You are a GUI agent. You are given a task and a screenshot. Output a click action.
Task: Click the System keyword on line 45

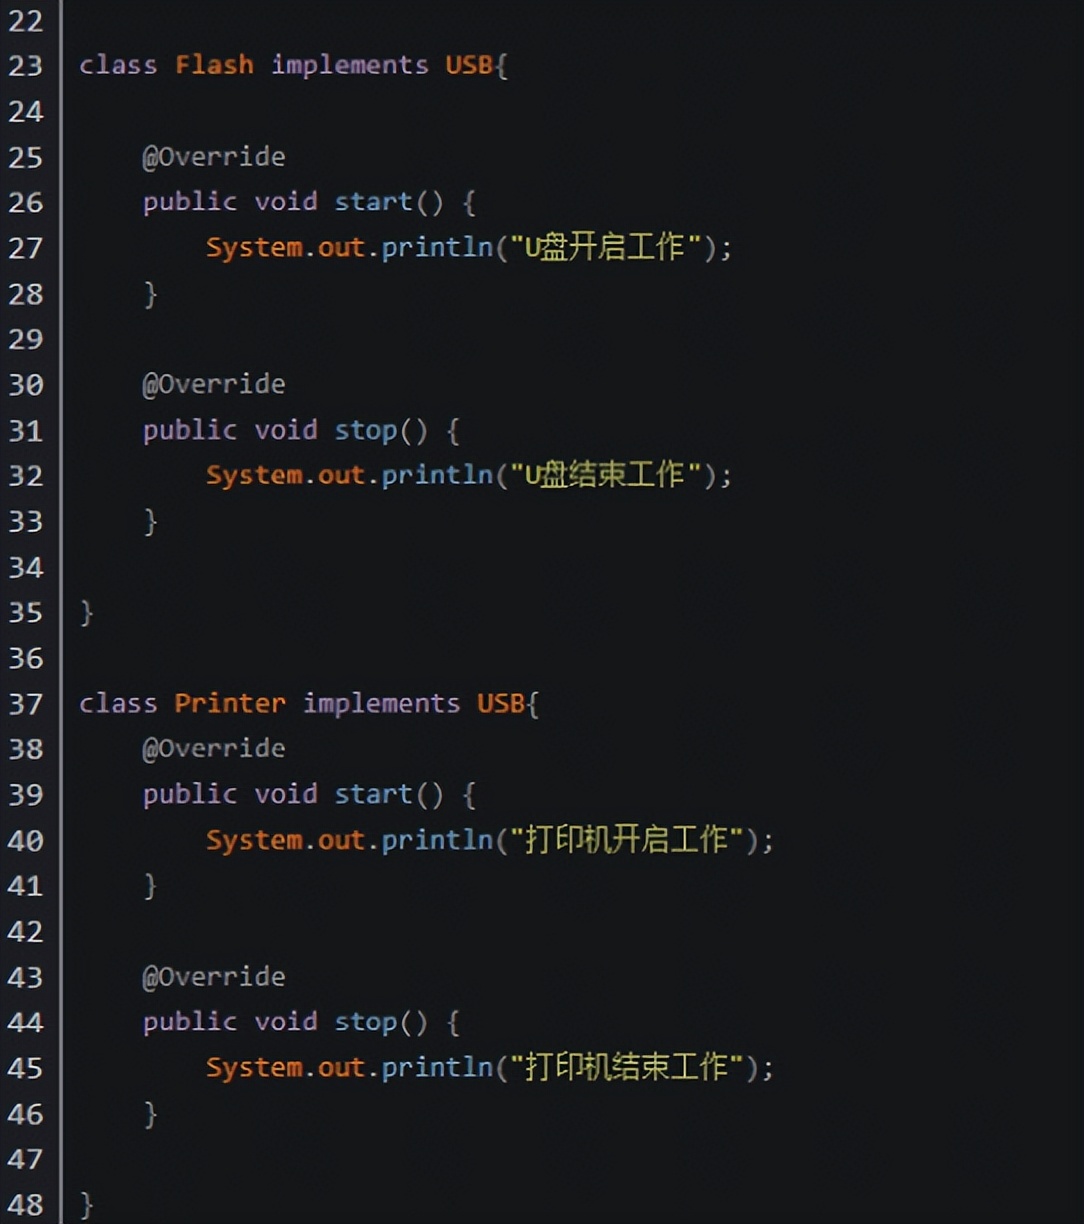253,1068
